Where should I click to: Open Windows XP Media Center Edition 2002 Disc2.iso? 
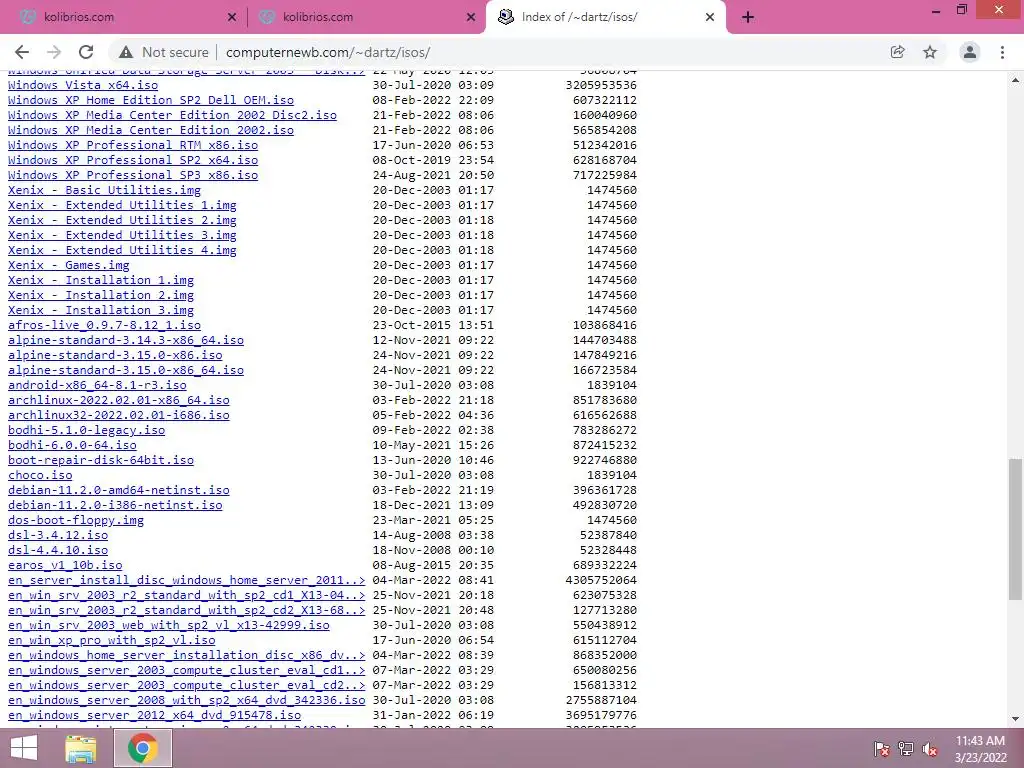point(172,115)
